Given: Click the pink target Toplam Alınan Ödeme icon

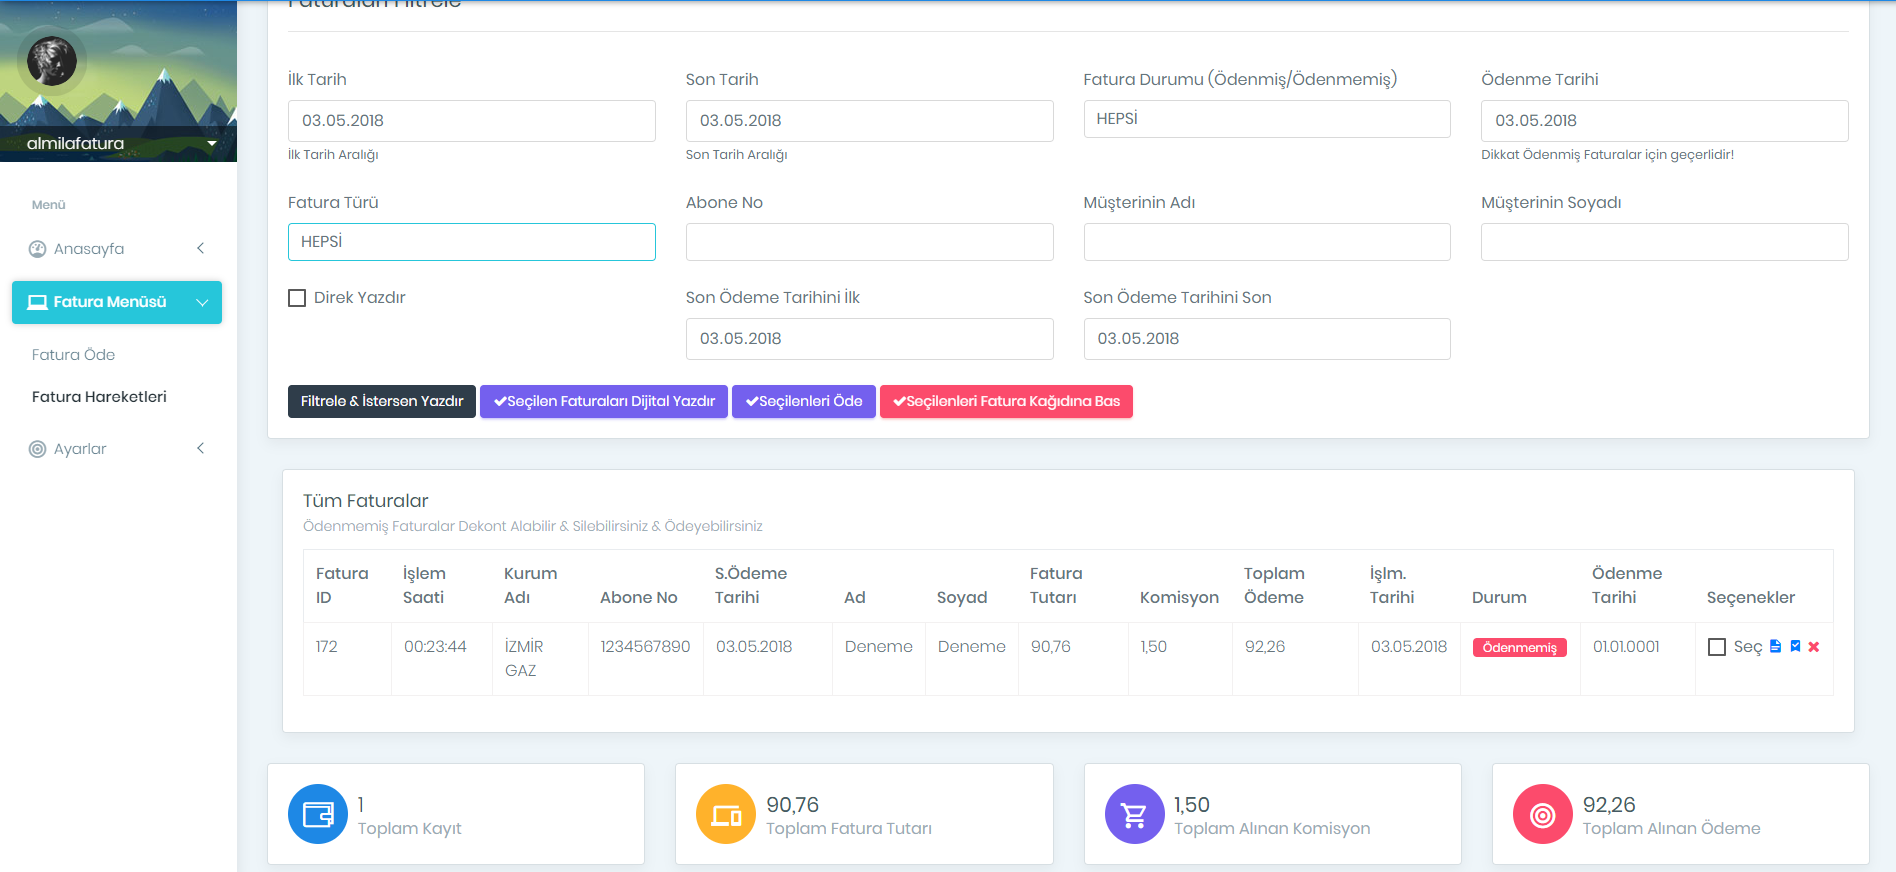Looking at the screenshot, I should tap(1542, 814).
